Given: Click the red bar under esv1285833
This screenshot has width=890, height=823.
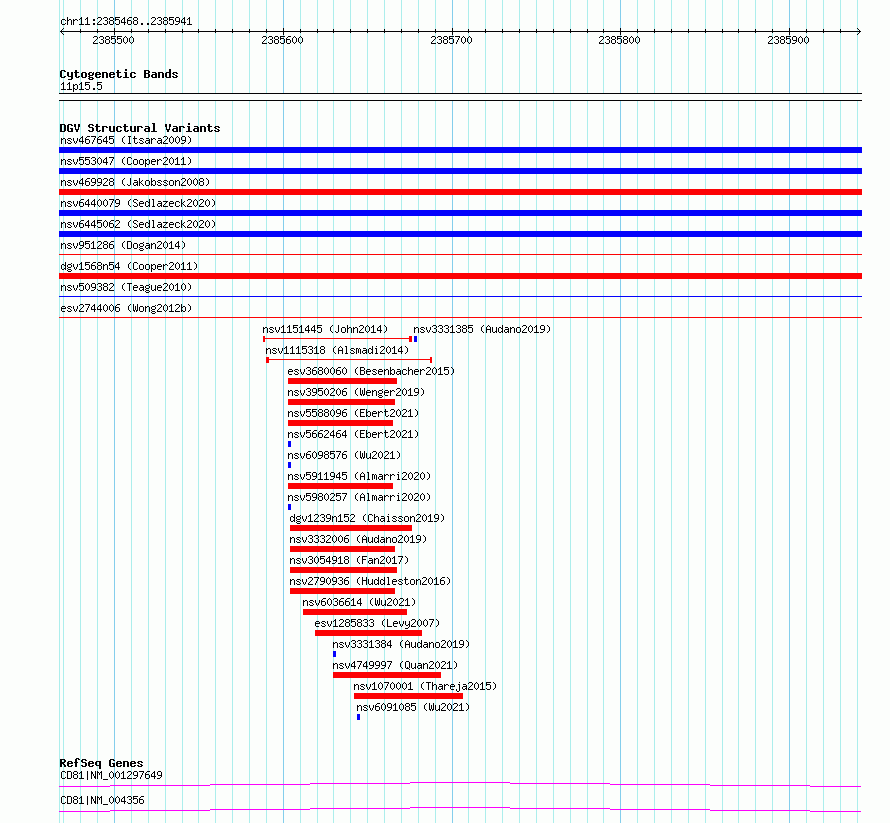Looking at the screenshot, I should 368,633.
